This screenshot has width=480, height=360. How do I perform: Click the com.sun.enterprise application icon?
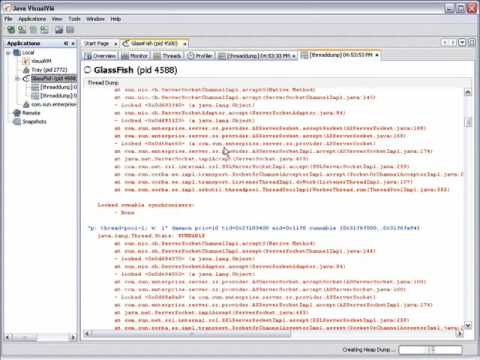[x=26, y=104]
